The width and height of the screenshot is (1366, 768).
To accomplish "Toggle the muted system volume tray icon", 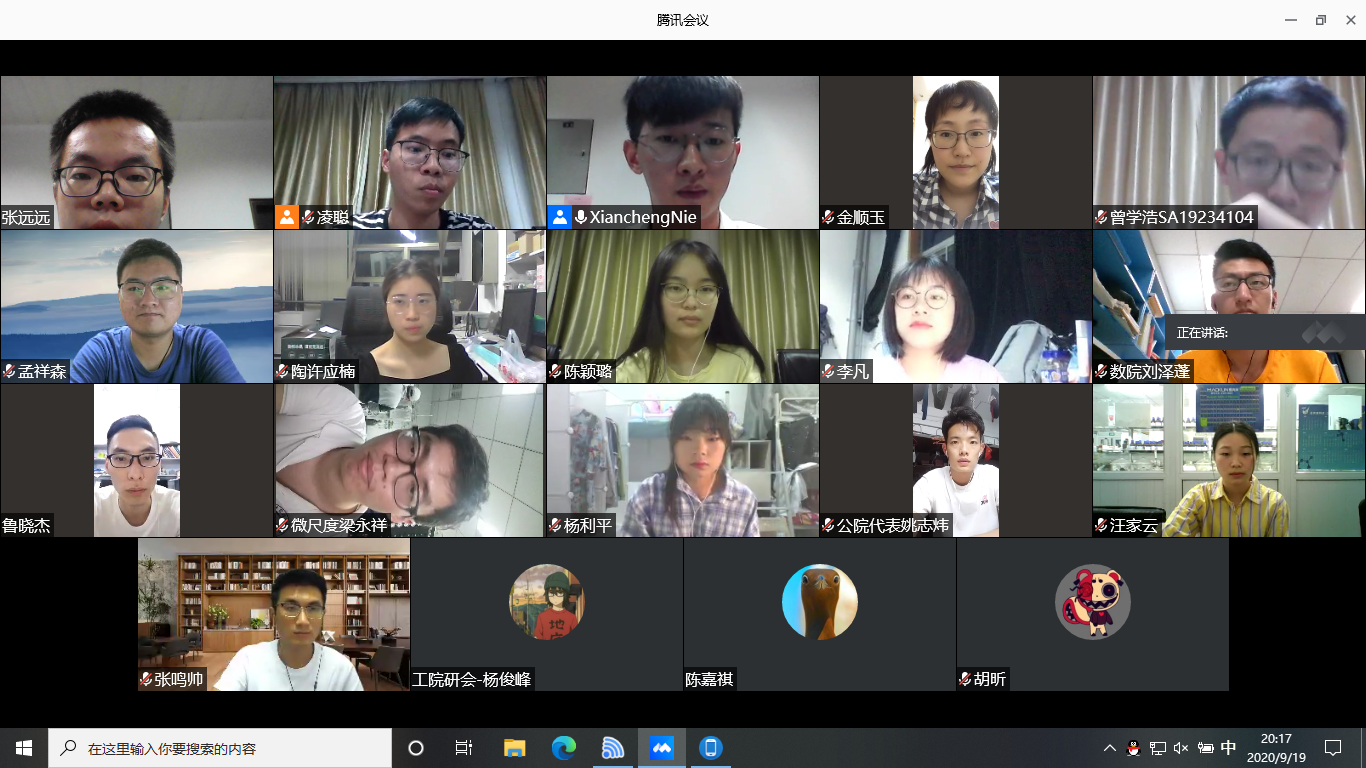I will [x=1181, y=748].
